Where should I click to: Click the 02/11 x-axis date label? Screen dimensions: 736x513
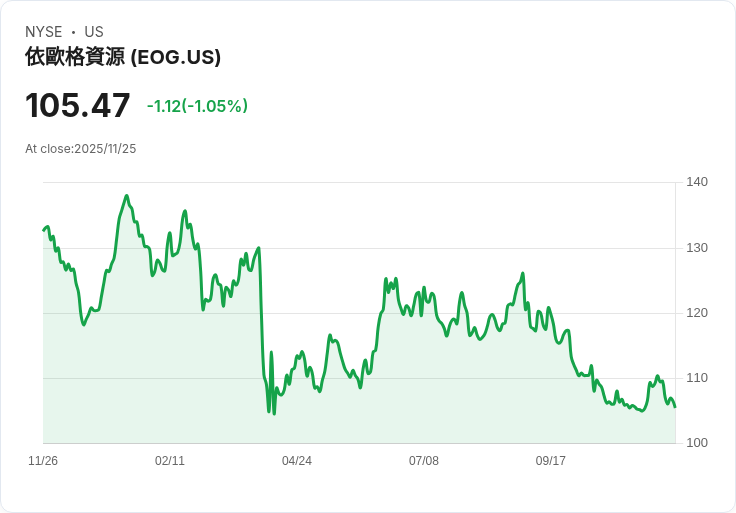170,460
